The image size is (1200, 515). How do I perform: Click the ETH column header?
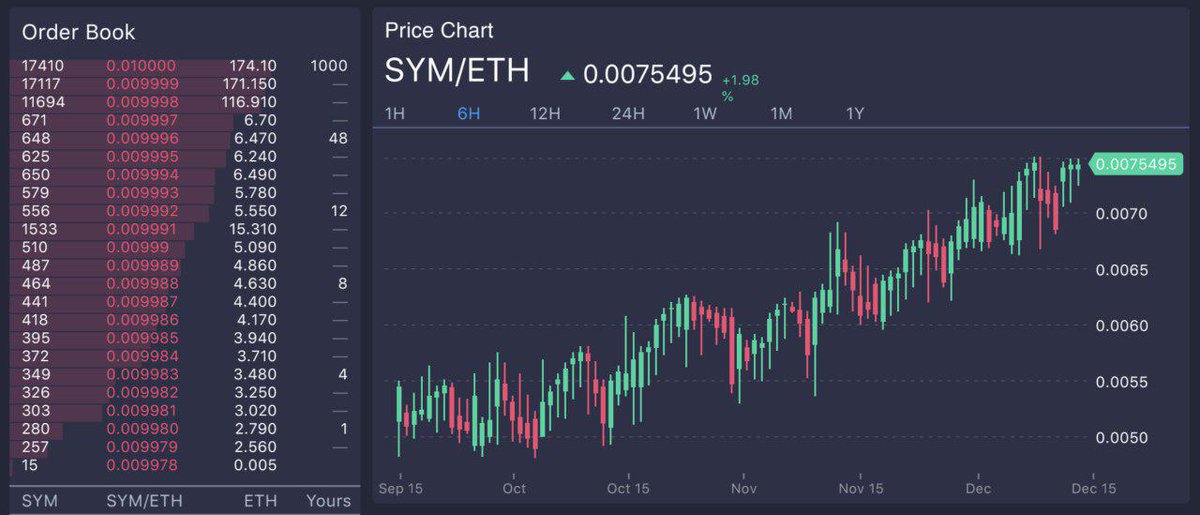click(260, 500)
